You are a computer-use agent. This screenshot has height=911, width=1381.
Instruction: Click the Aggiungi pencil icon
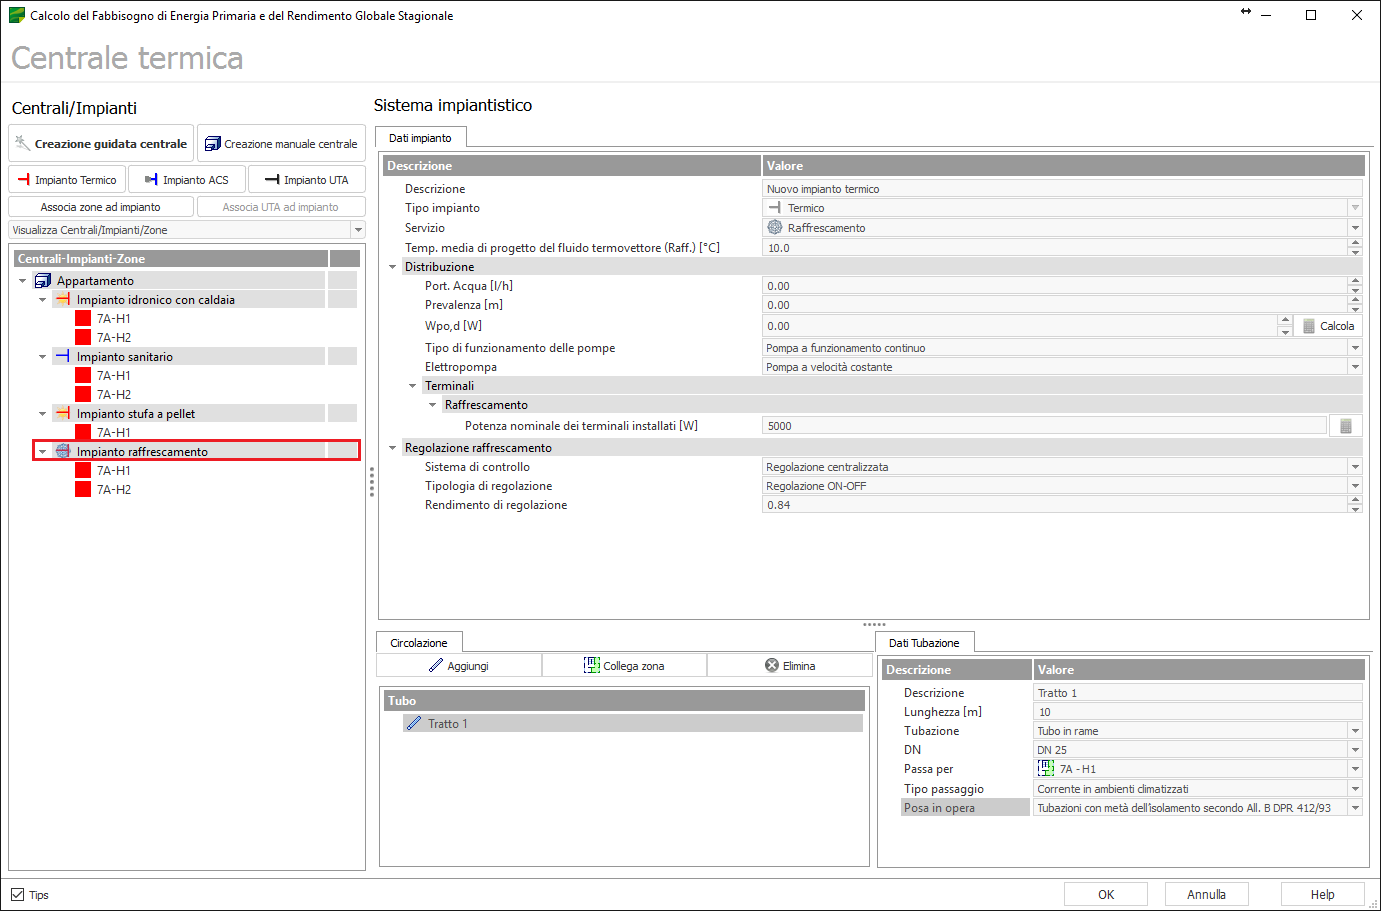[436, 666]
